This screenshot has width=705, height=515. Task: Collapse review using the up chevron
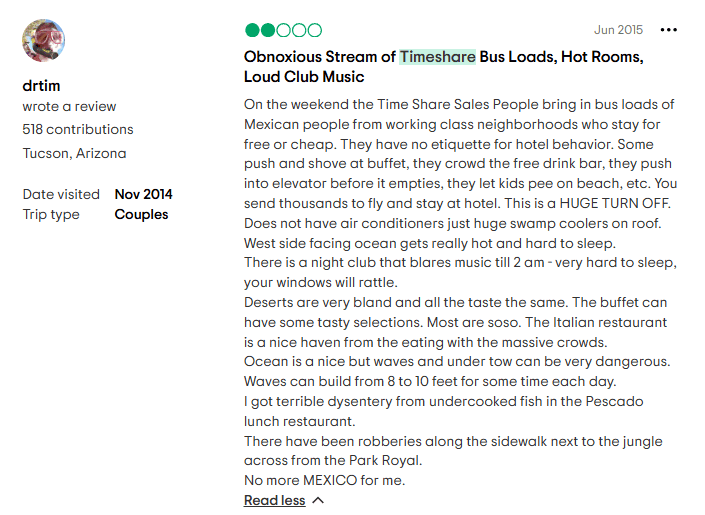tap(318, 500)
